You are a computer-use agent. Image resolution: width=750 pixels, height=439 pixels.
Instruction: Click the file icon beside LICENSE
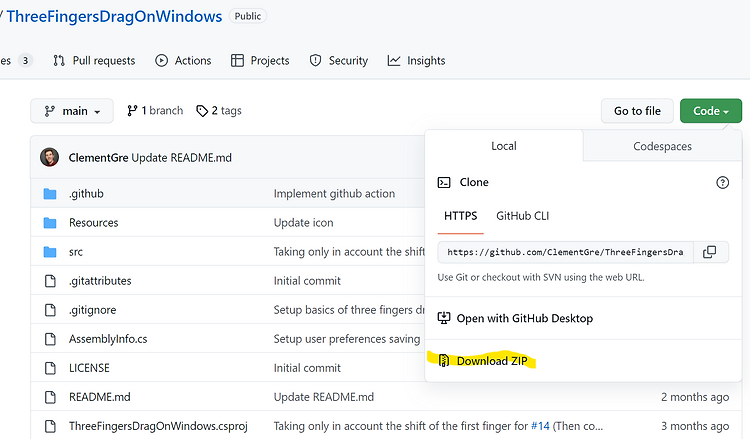pyautogui.click(x=50, y=368)
